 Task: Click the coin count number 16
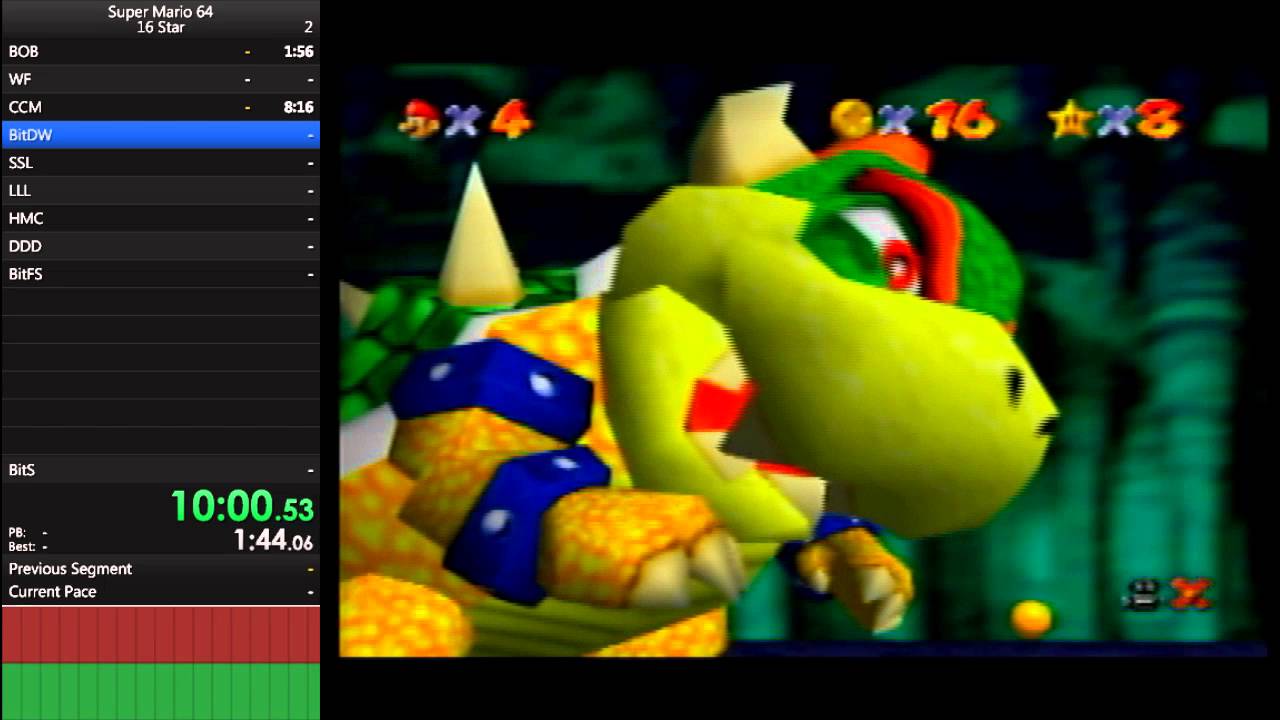tap(961, 120)
